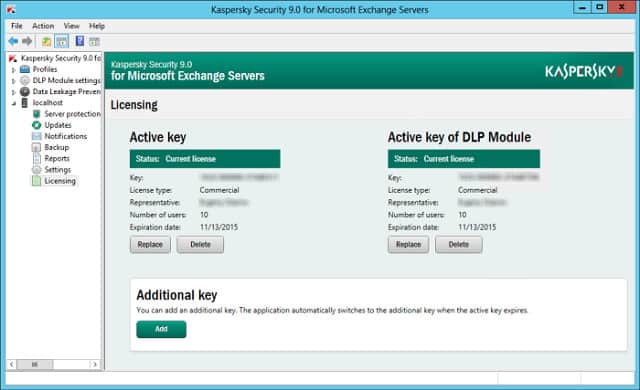Viewport: 640px width, 390px height.
Task: Click the Show/Hide action pane icon
Action: tap(95, 41)
